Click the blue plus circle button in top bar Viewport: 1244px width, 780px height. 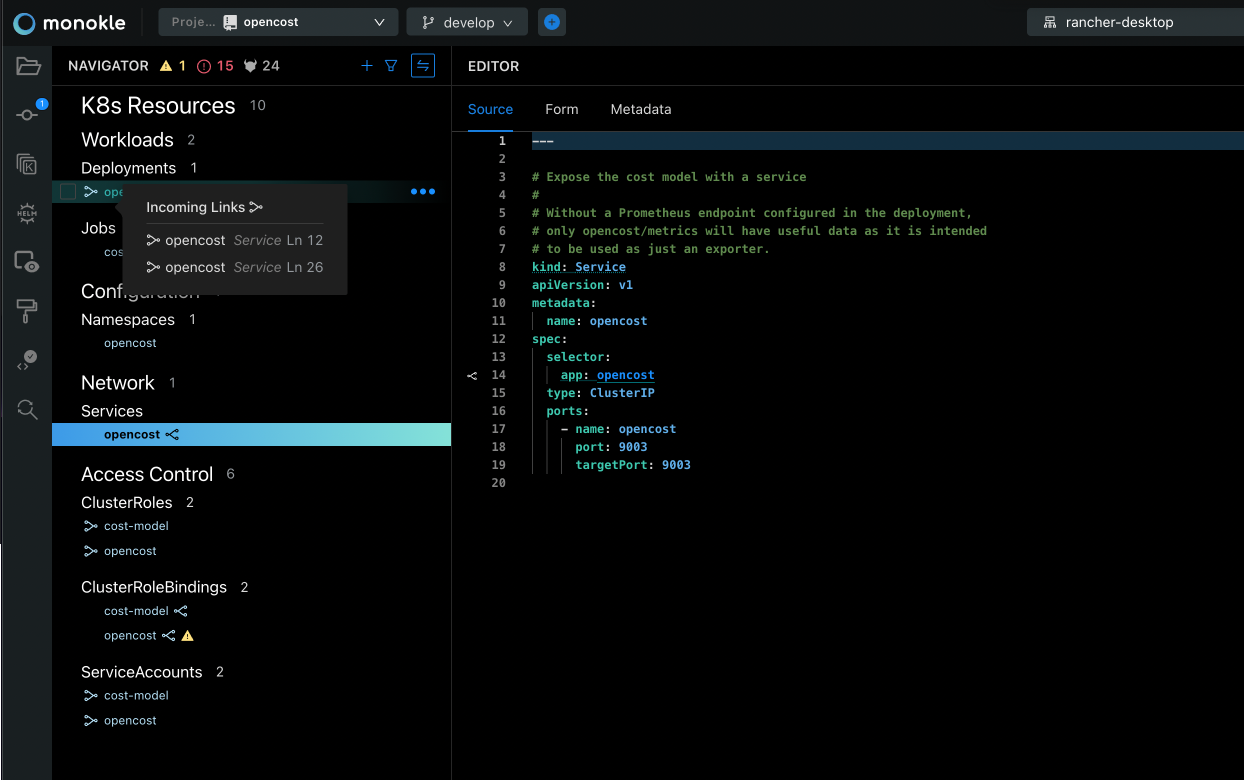click(x=552, y=22)
